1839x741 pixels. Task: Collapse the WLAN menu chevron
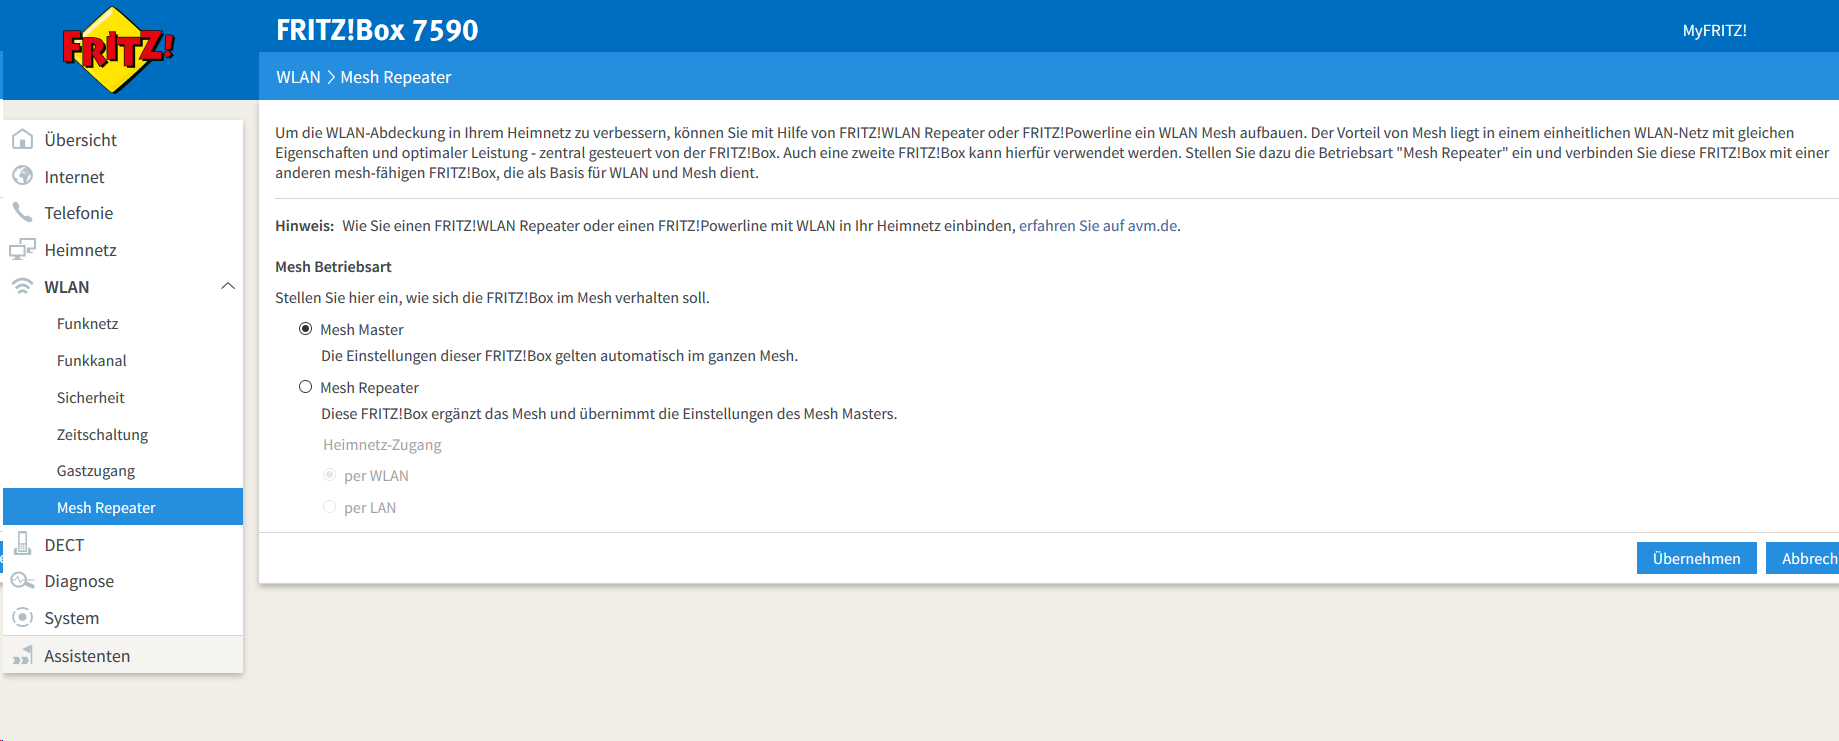[228, 286]
